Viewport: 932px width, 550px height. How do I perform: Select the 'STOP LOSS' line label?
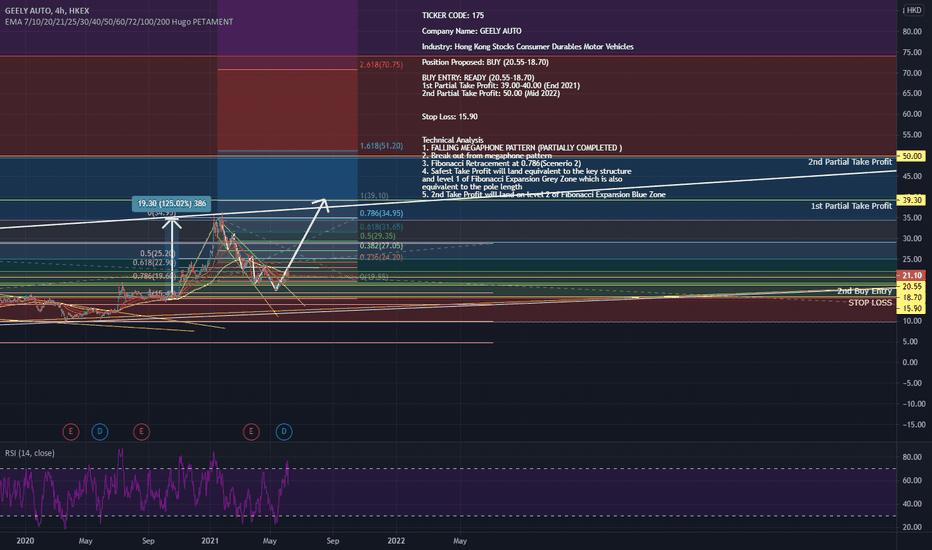pos(870,303)
